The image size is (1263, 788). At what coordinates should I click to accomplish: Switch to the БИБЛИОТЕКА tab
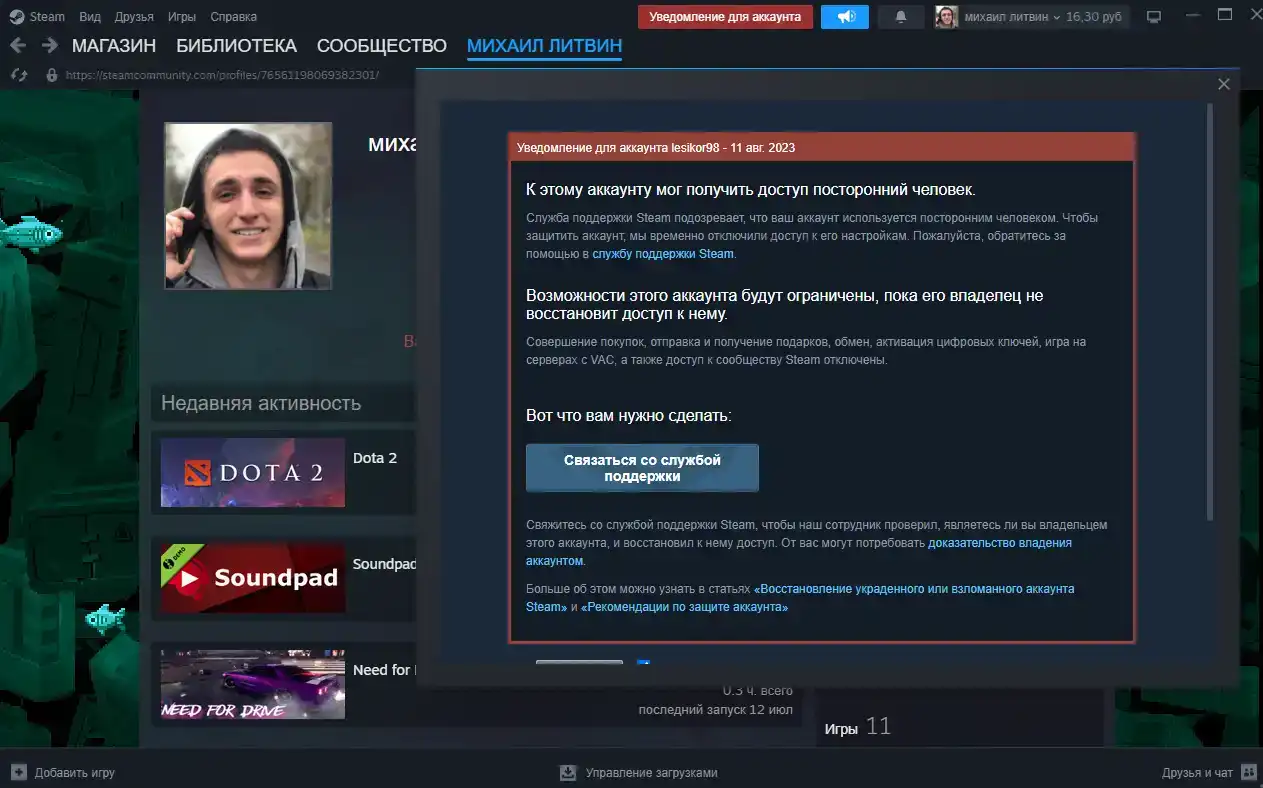(x=237, y=46)
